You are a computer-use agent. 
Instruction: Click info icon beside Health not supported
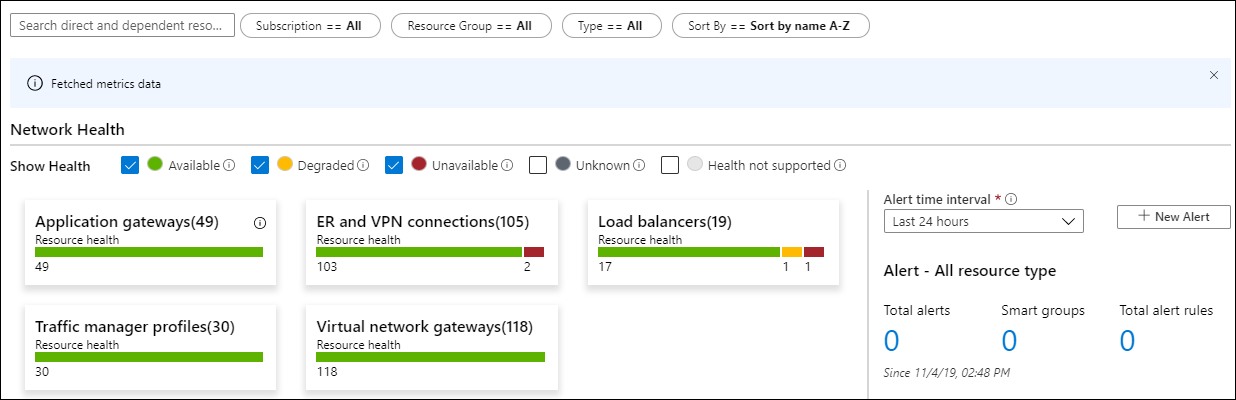click(841, 166)
